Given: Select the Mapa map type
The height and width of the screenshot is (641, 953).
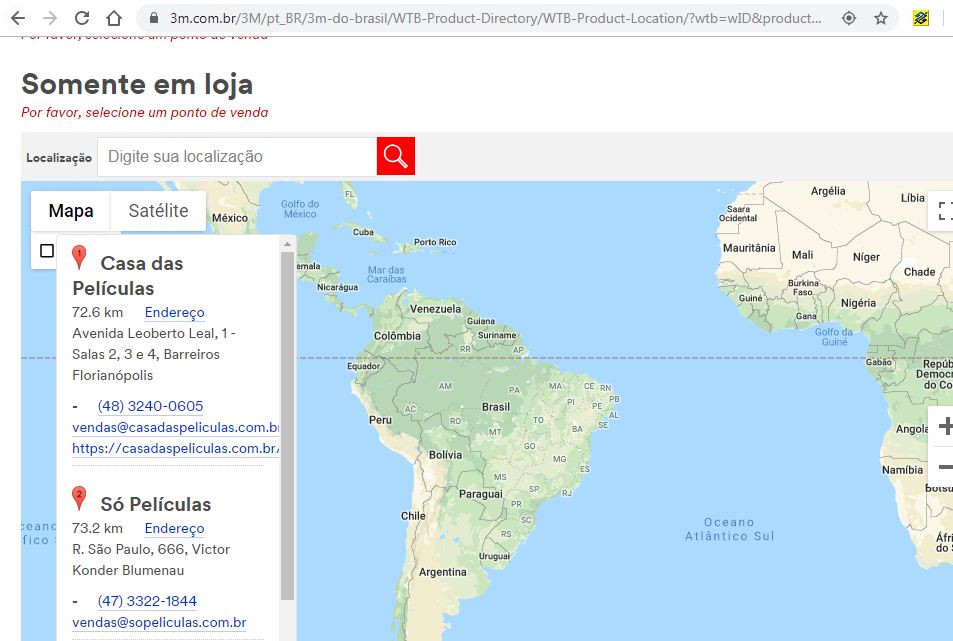Looking at the screenshot, I should 71,211.
